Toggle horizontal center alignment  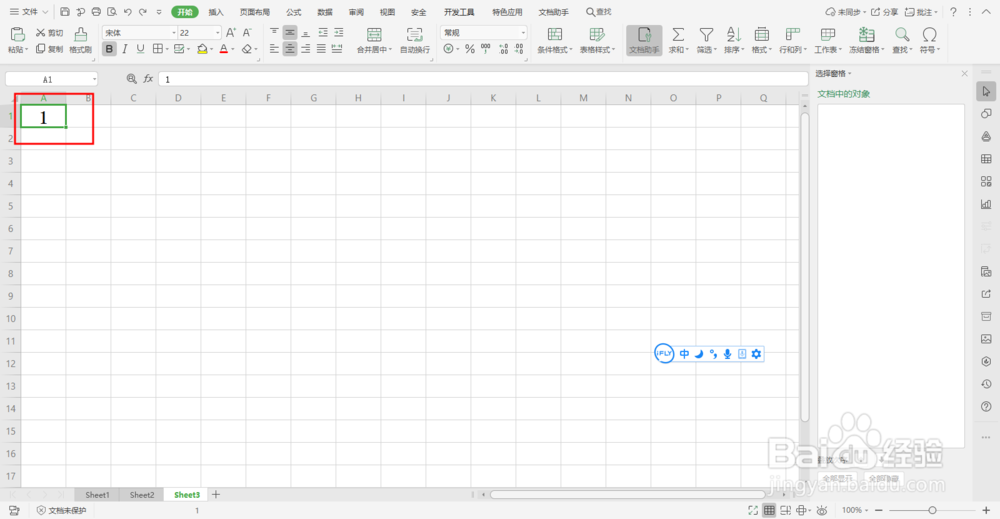click(x=290, y=49)
